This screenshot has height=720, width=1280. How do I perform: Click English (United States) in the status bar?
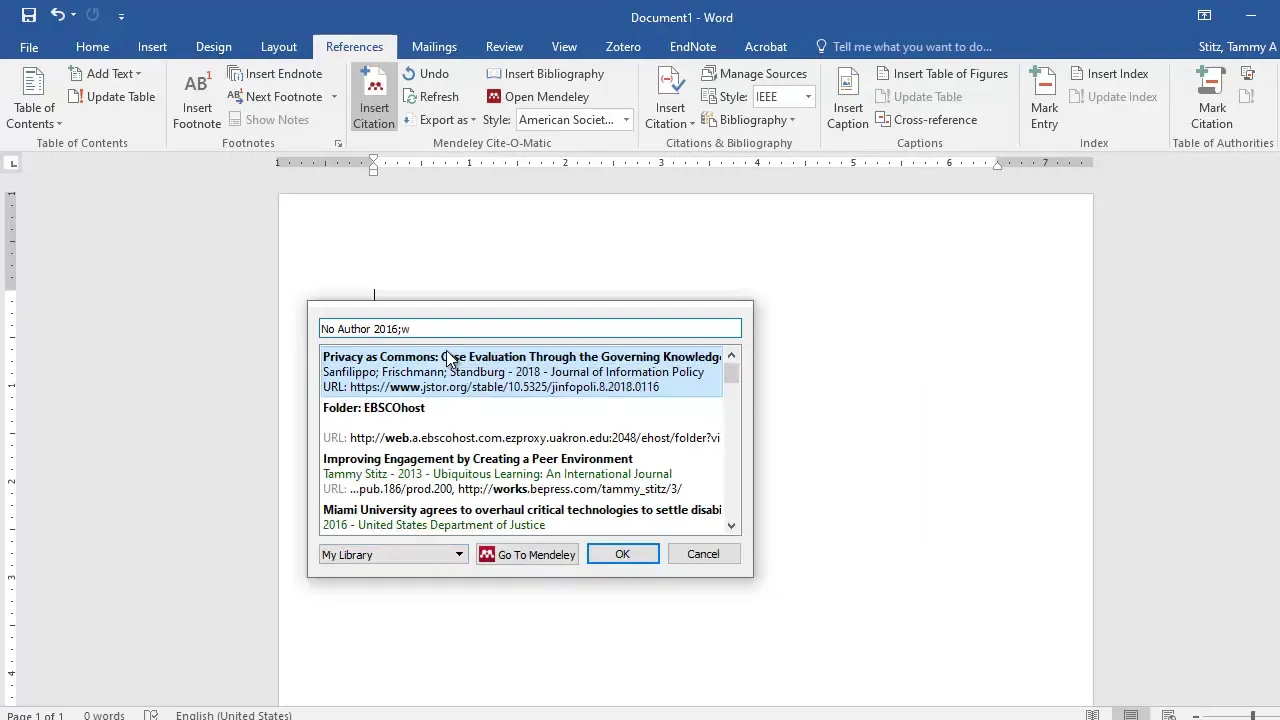[x=234, y=715]
